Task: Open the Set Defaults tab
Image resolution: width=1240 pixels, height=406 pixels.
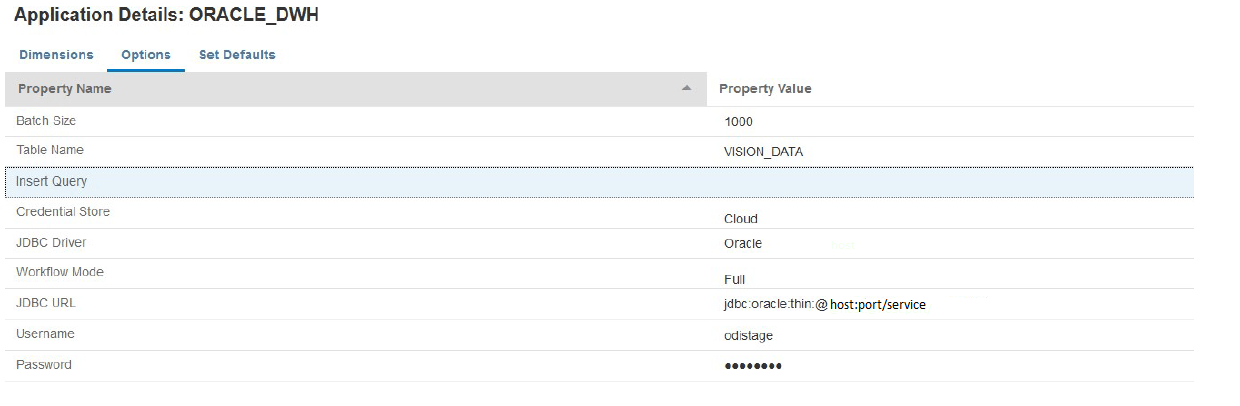Action: [237, 55]
